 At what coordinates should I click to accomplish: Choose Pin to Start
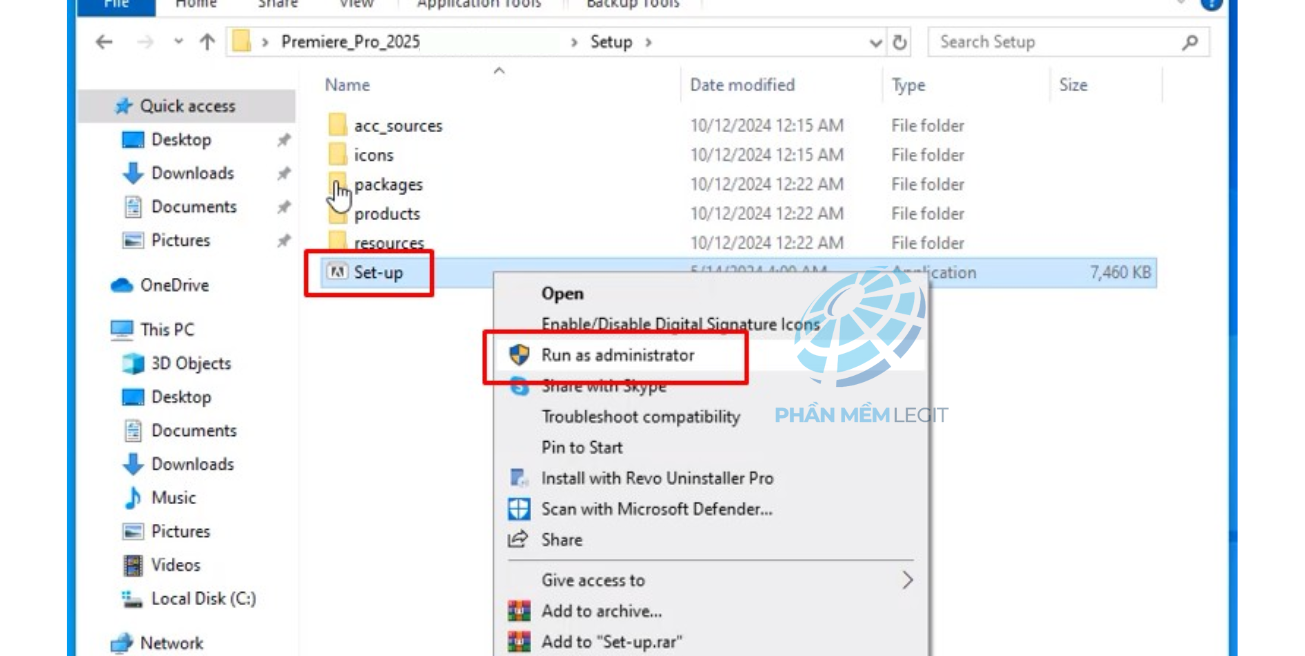pyautogui.click(x=582, y=447)
